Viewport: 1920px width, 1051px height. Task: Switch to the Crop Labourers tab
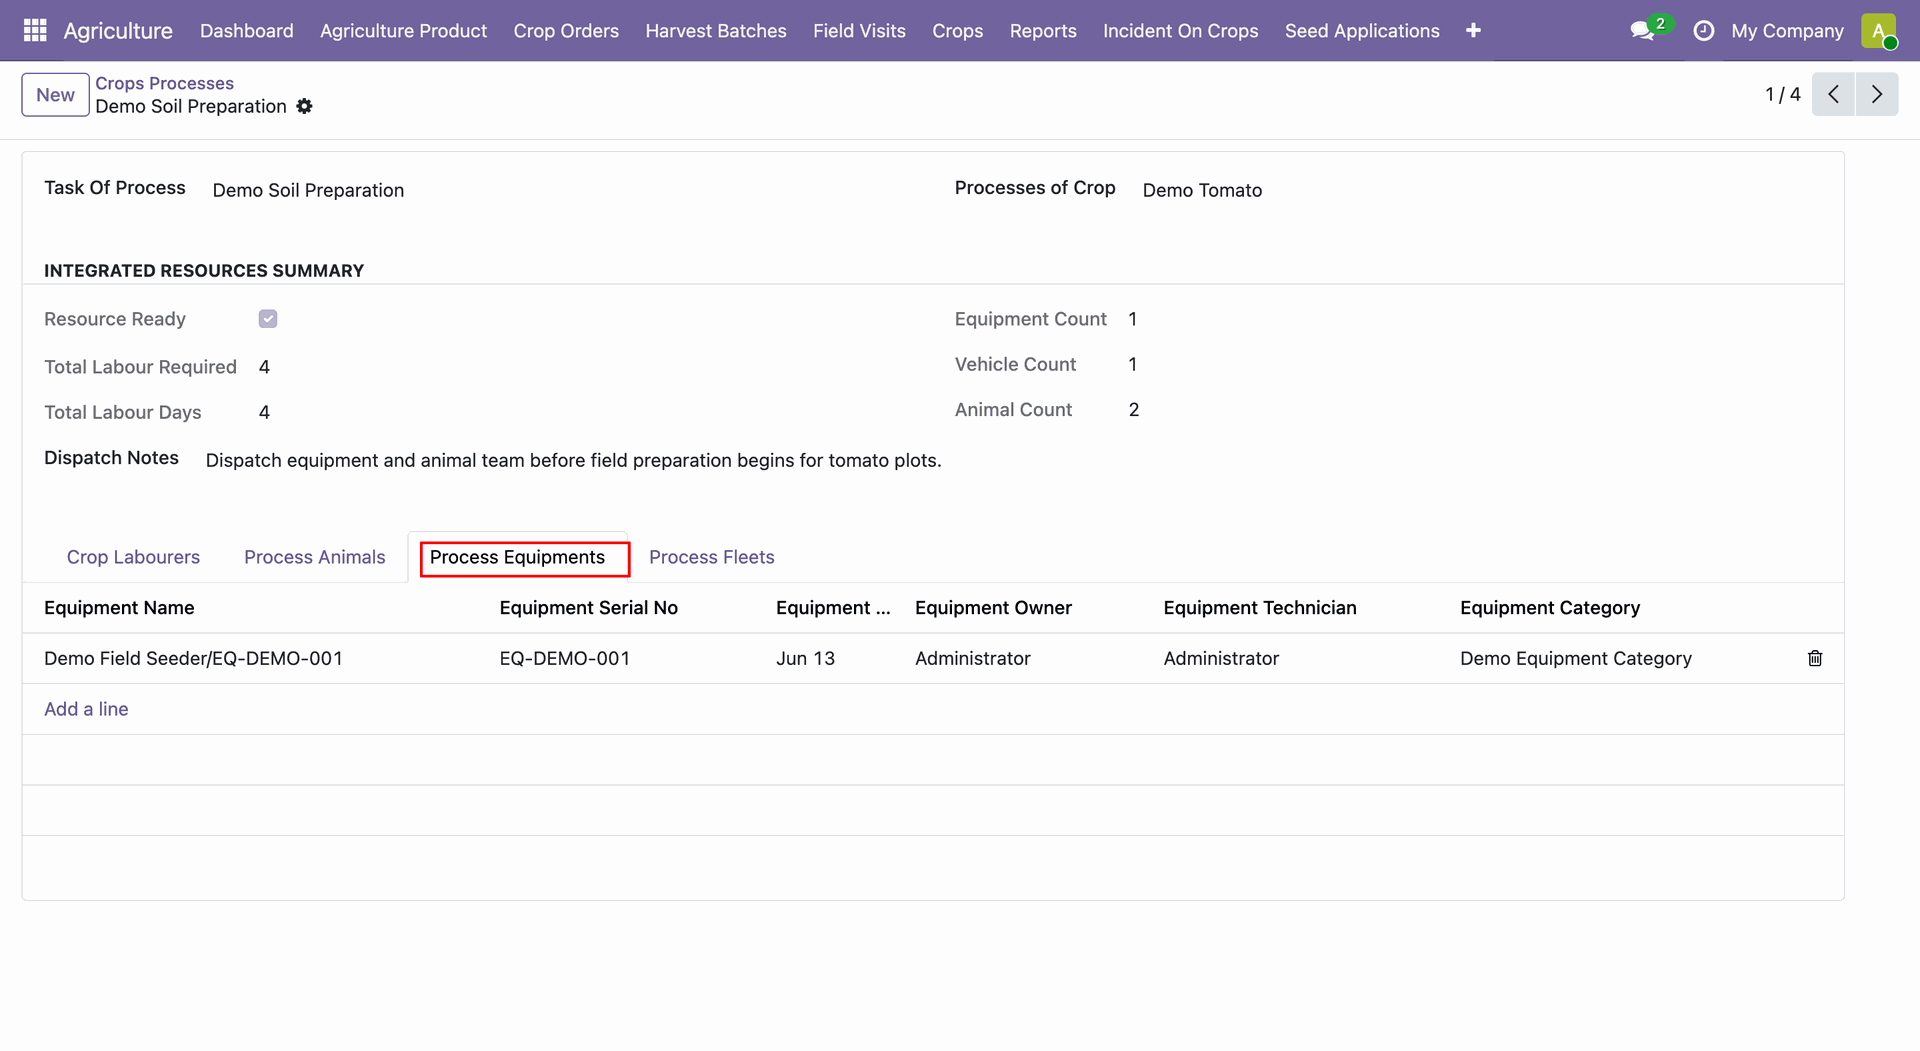coord(133,557)
